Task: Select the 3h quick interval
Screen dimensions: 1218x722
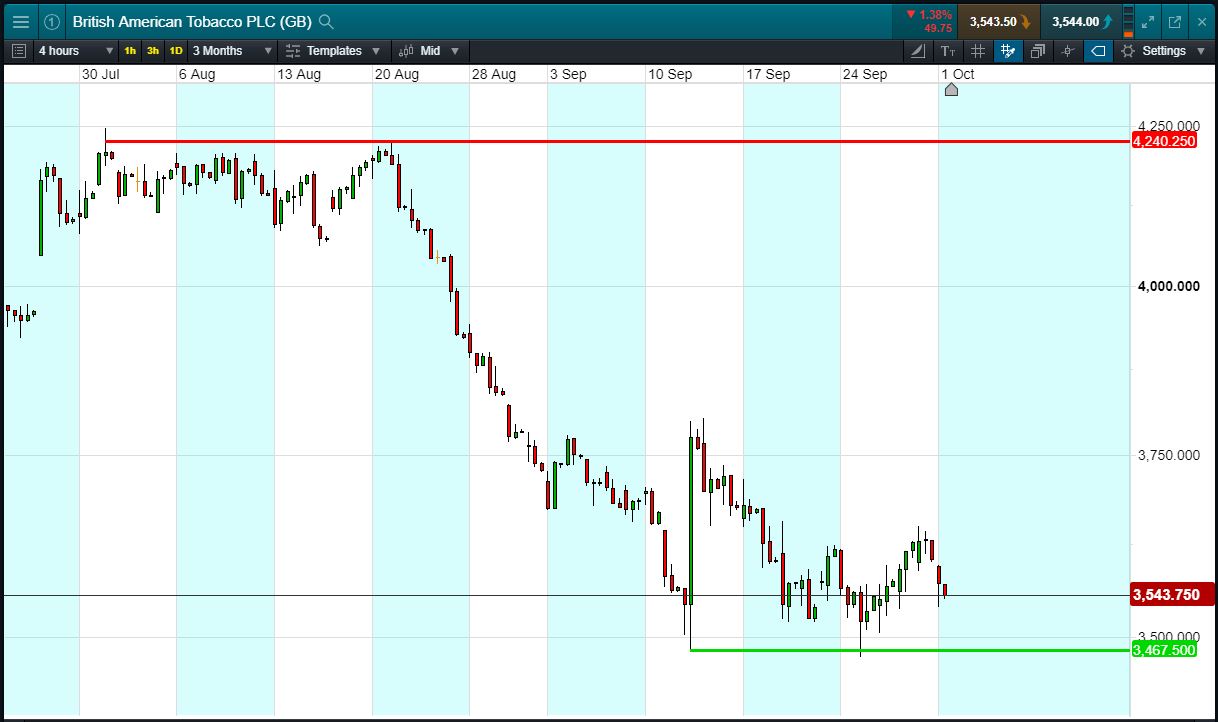Action: (153, 51)
